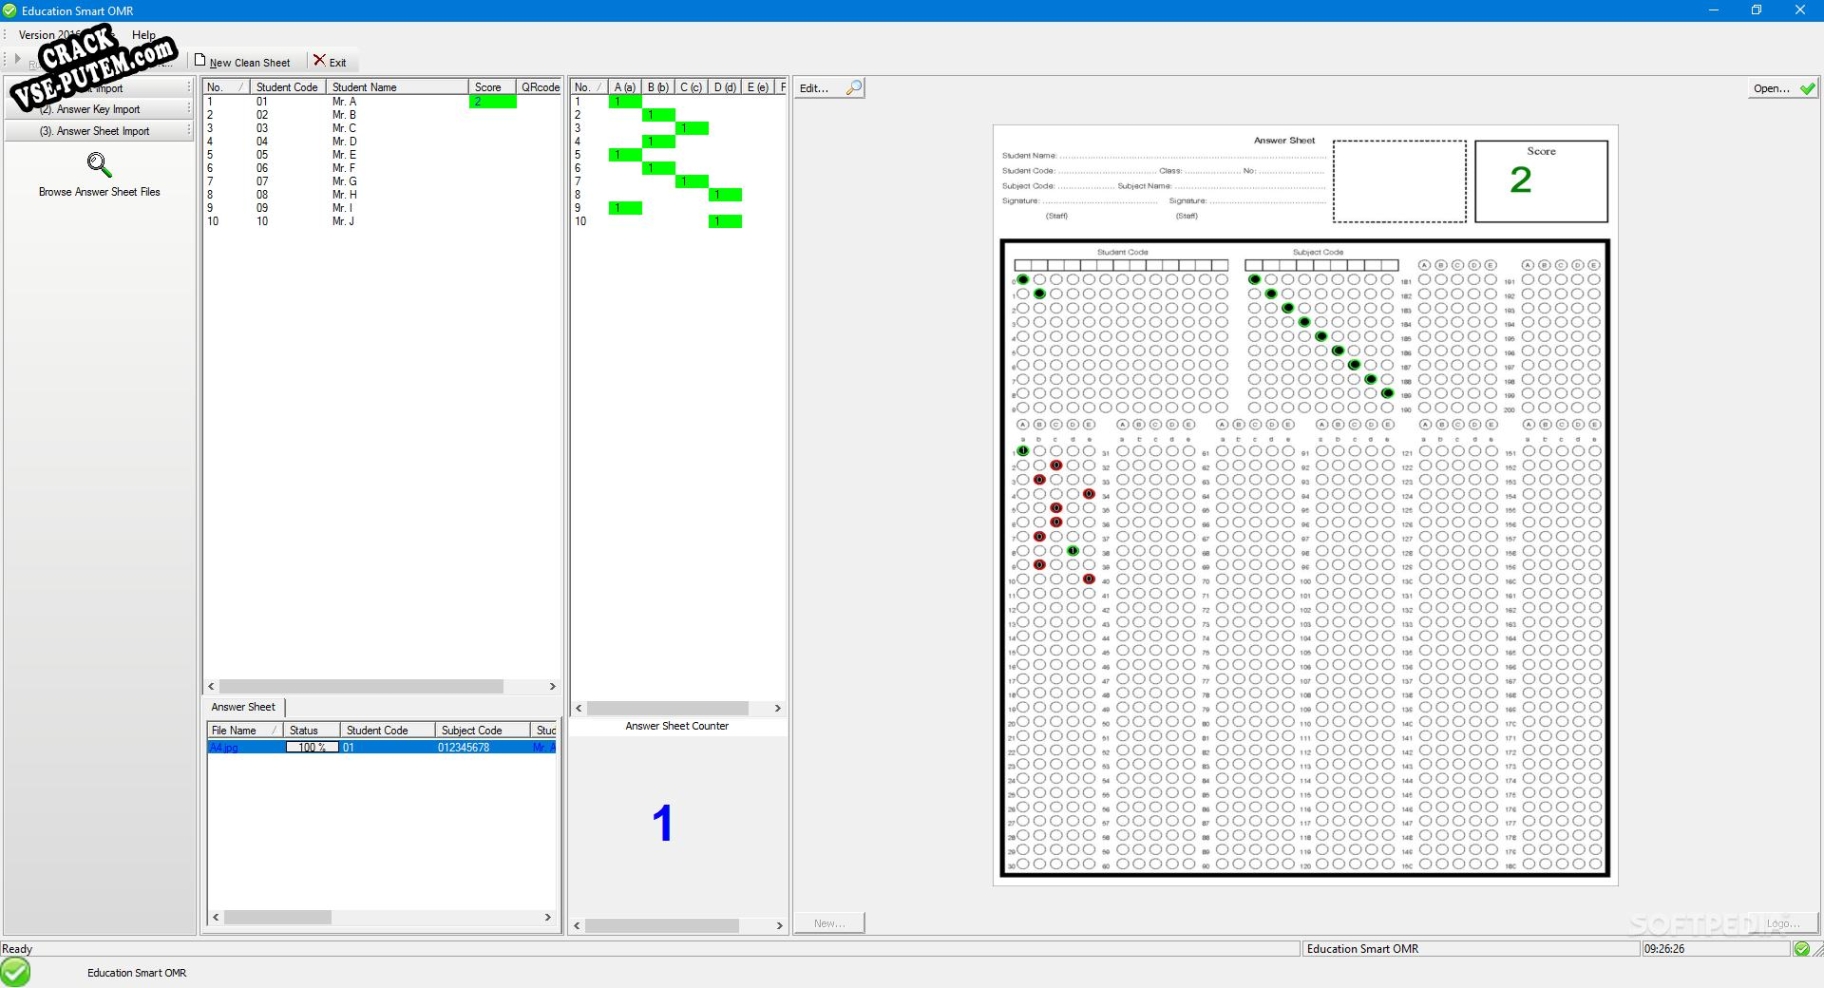
Task: Click the red X Exit icon
Action: click(x=319, y=60)
